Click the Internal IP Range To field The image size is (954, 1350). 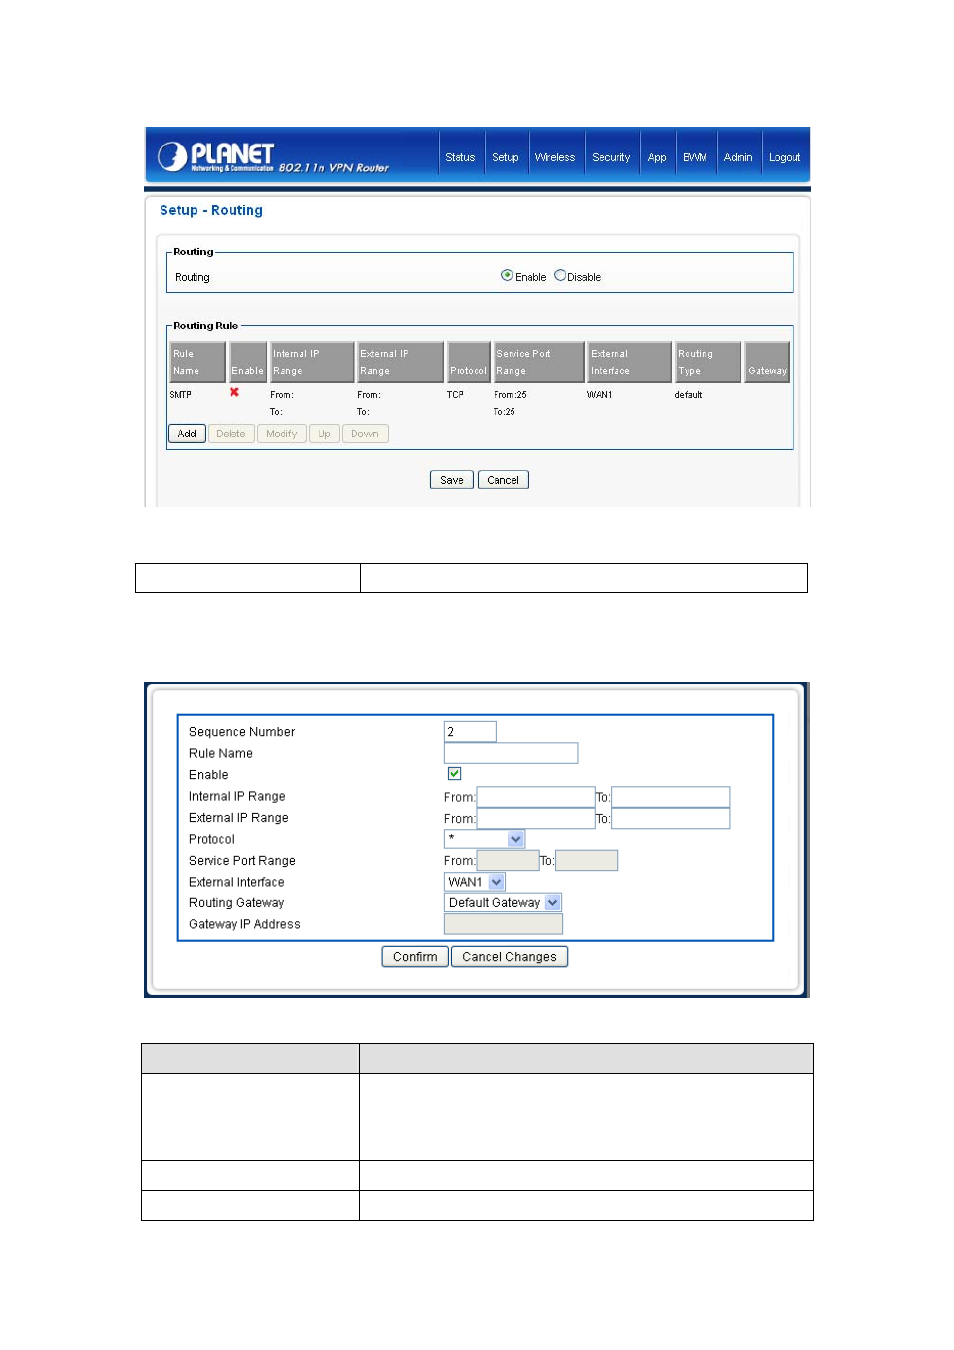tap(671, 797)
